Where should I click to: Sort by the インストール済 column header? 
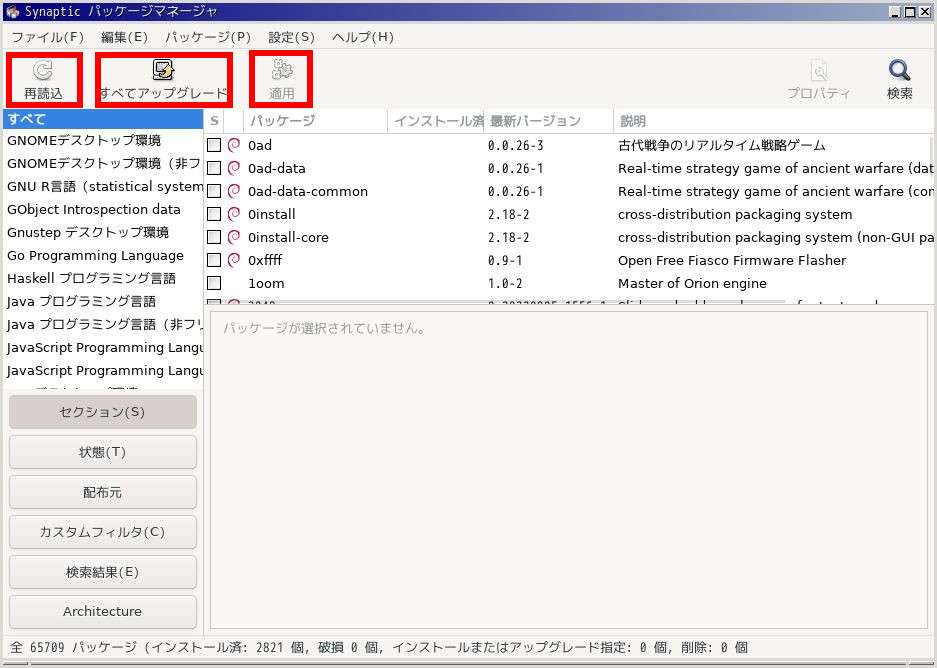[x=436, y=121]
